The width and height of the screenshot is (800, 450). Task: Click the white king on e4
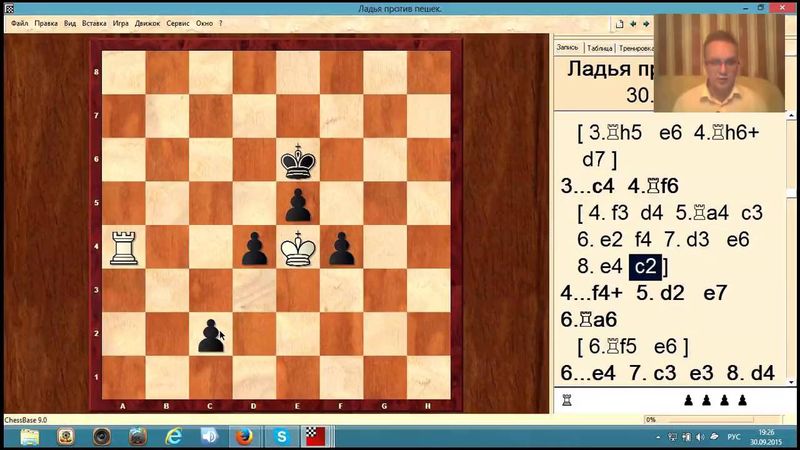click(x=298, y=246)
